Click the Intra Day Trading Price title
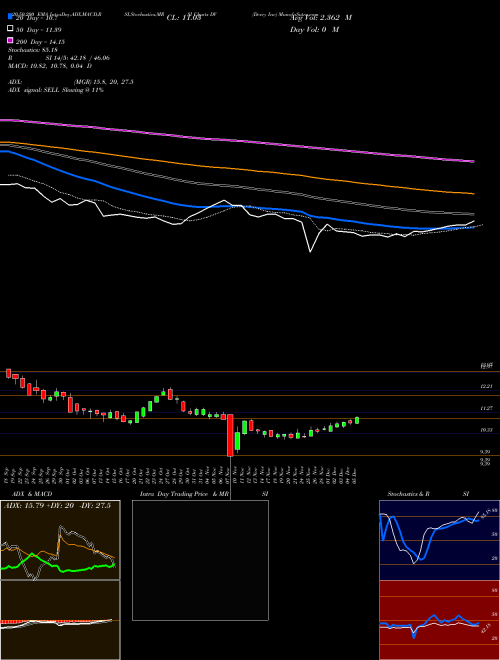Image resolution: width=500 pixels, height=660 pixels. coord(184,494)
